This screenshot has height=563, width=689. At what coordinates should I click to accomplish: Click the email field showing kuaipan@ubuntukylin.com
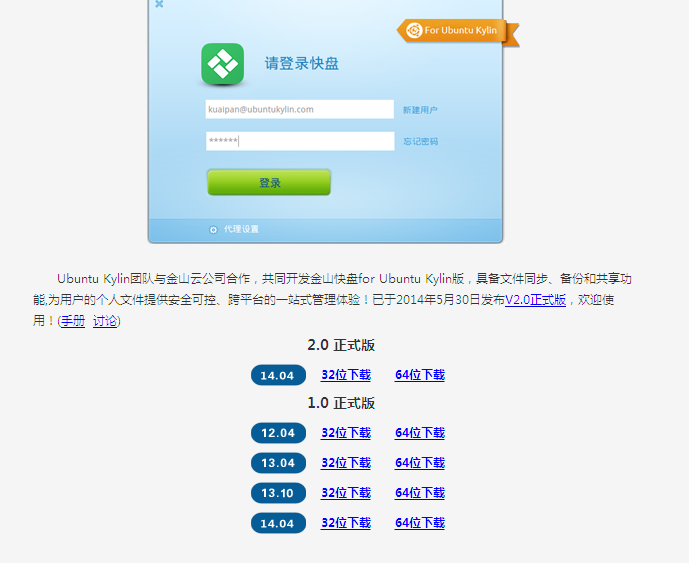click(x=300, y=109)
